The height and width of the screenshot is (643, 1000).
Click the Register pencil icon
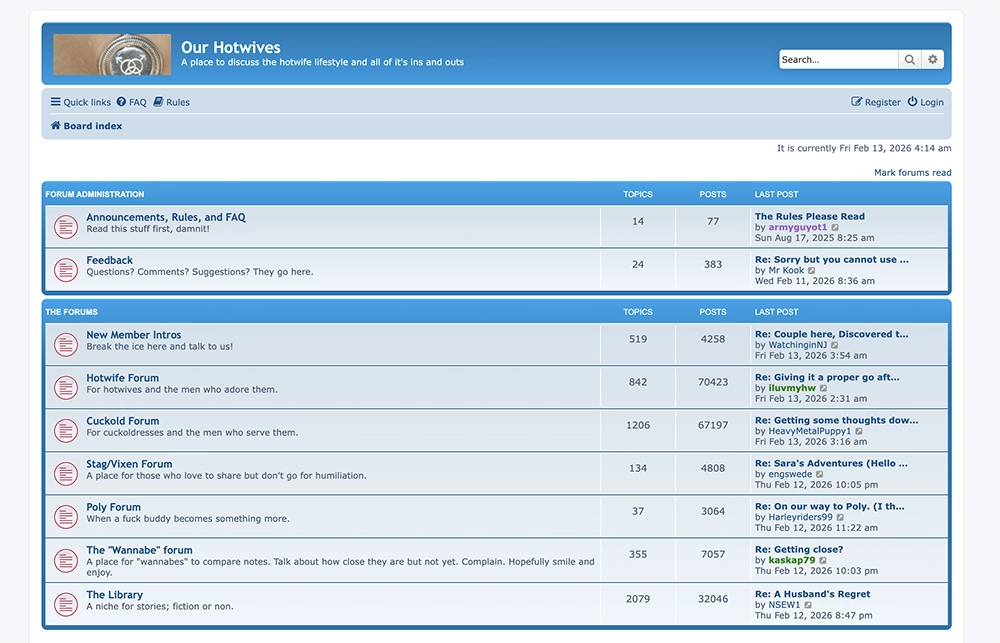(x=856, y=101)
